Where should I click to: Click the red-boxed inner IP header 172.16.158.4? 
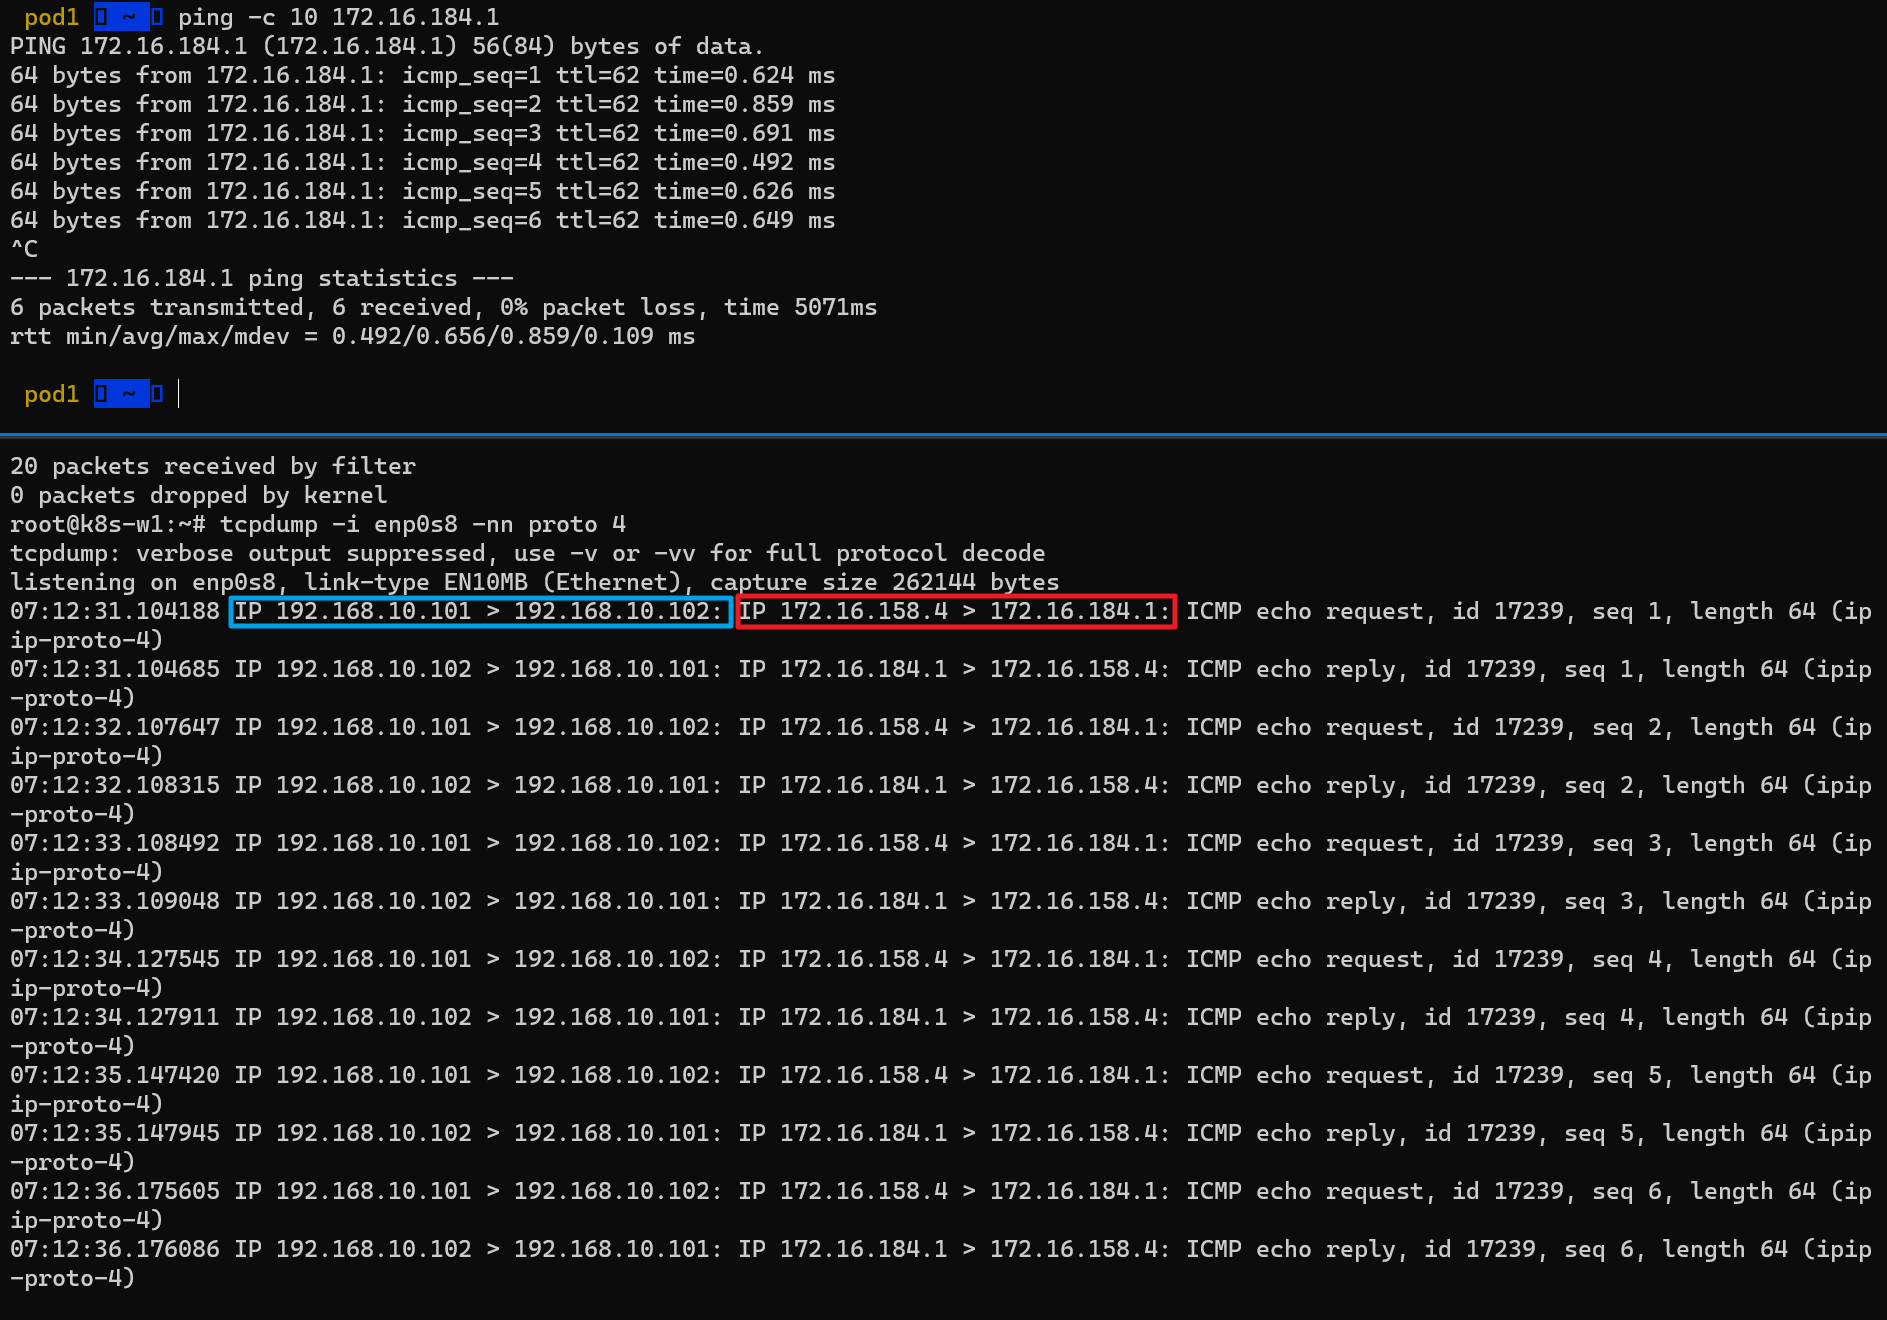click(867, 611)
